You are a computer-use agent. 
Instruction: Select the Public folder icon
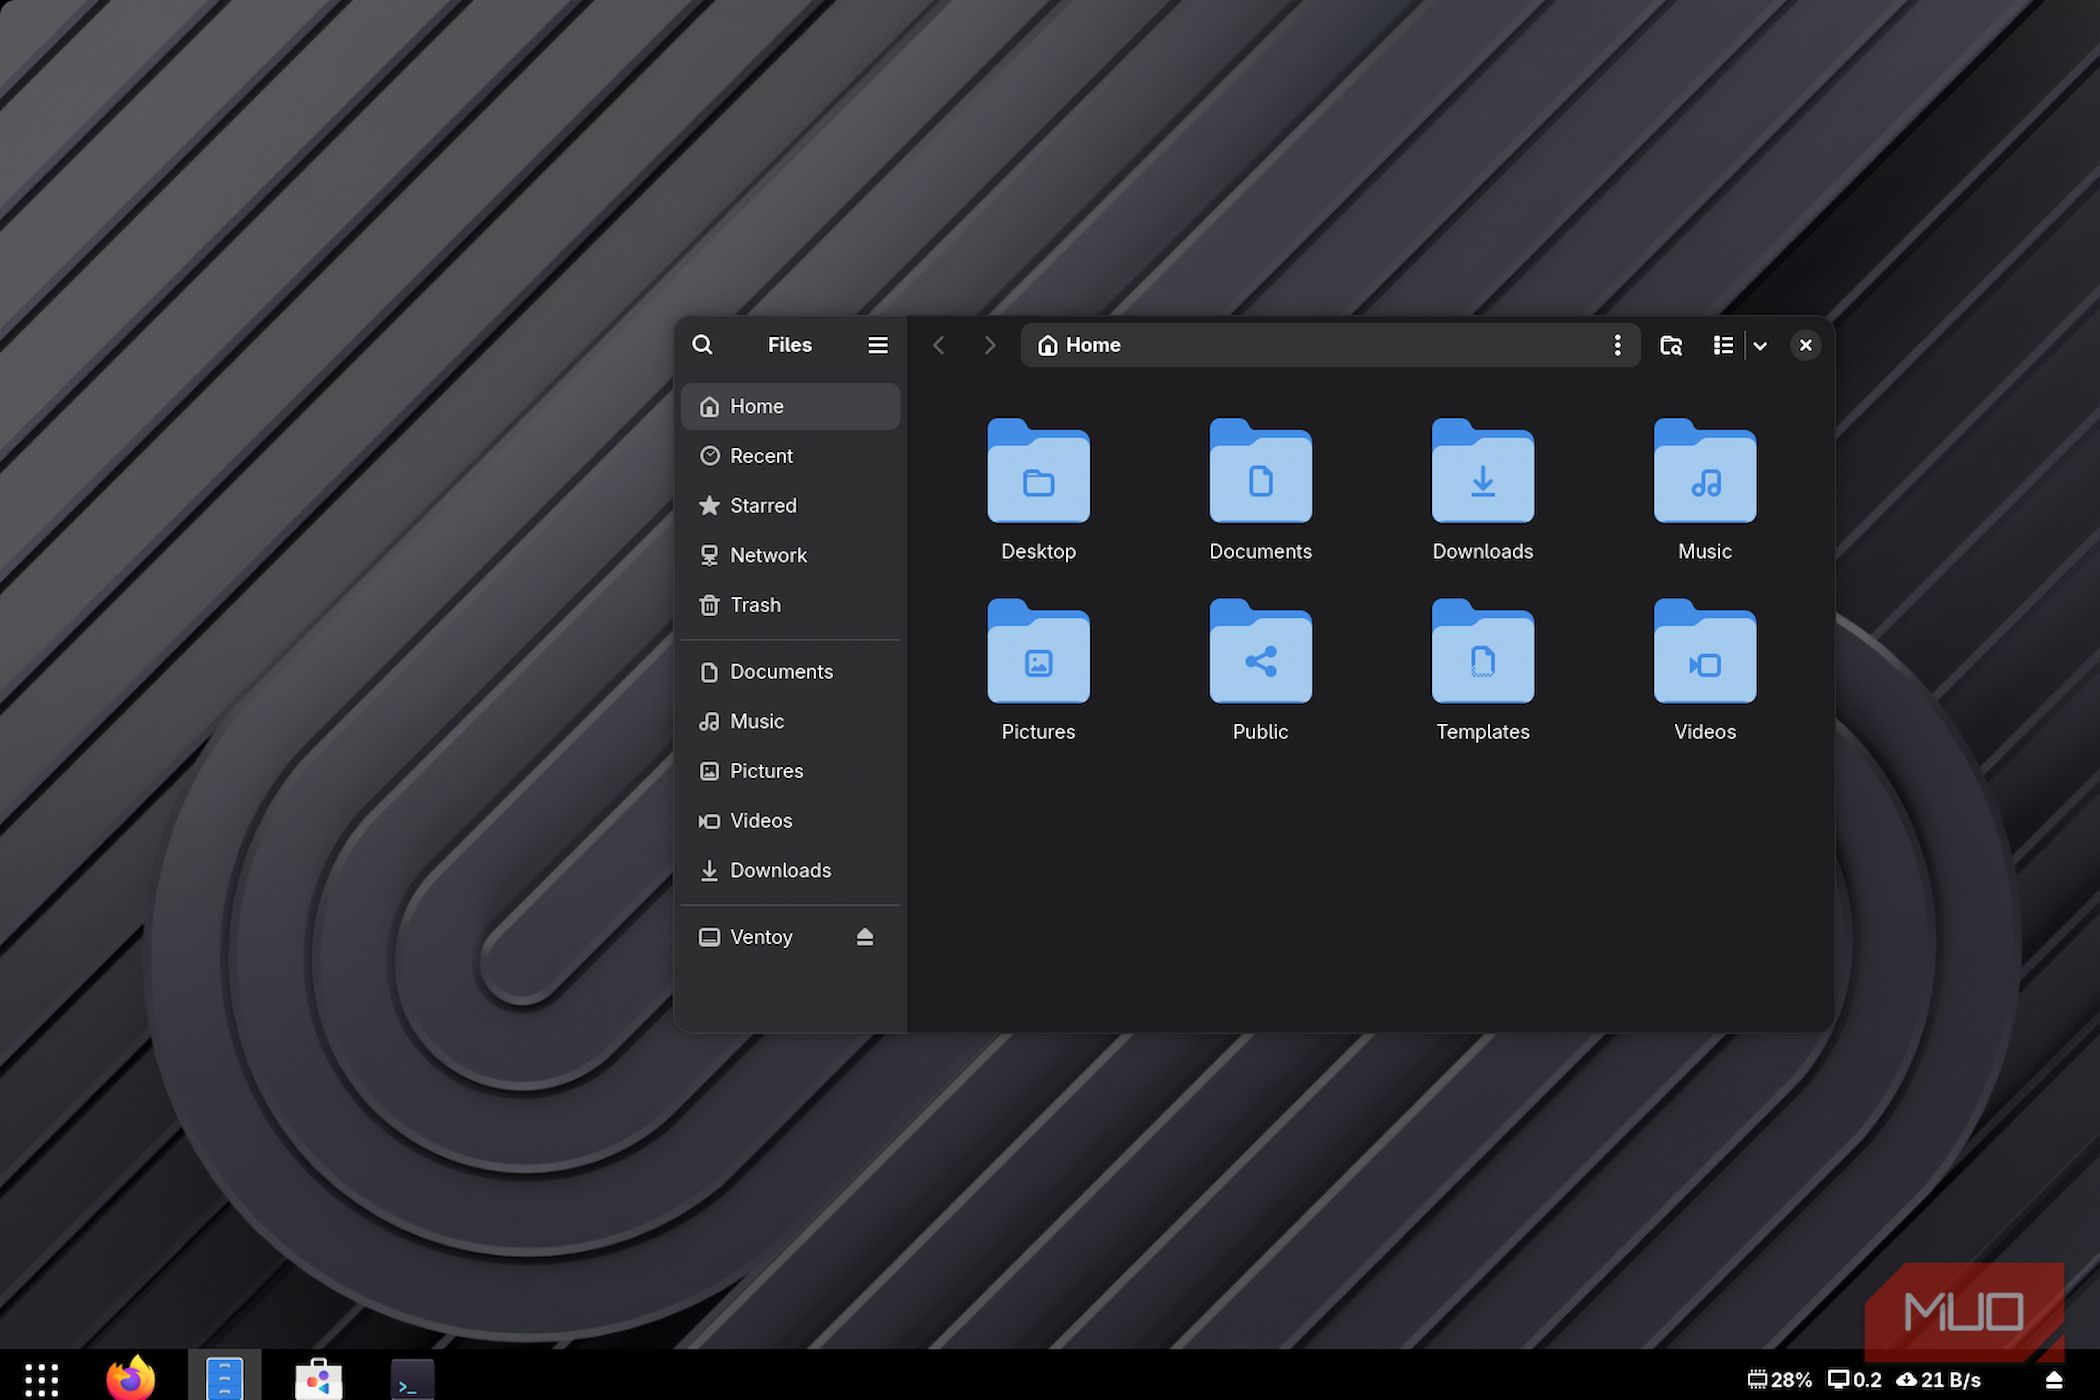click(x=1260, y=651)
